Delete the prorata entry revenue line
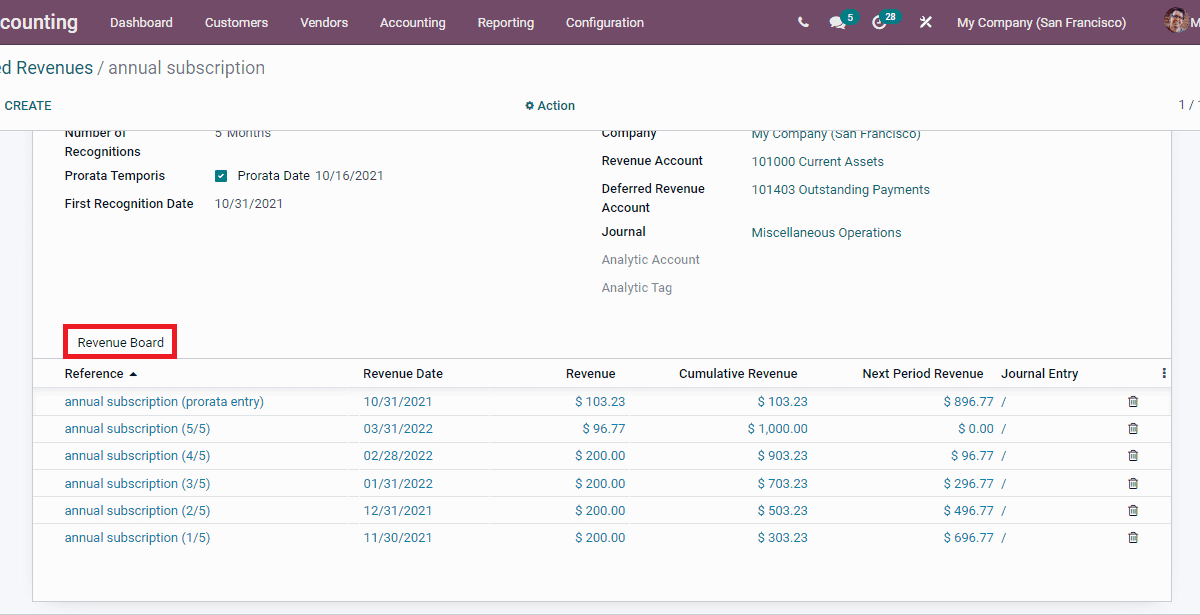This screenshot has height=615, width=1200. 1133,401
